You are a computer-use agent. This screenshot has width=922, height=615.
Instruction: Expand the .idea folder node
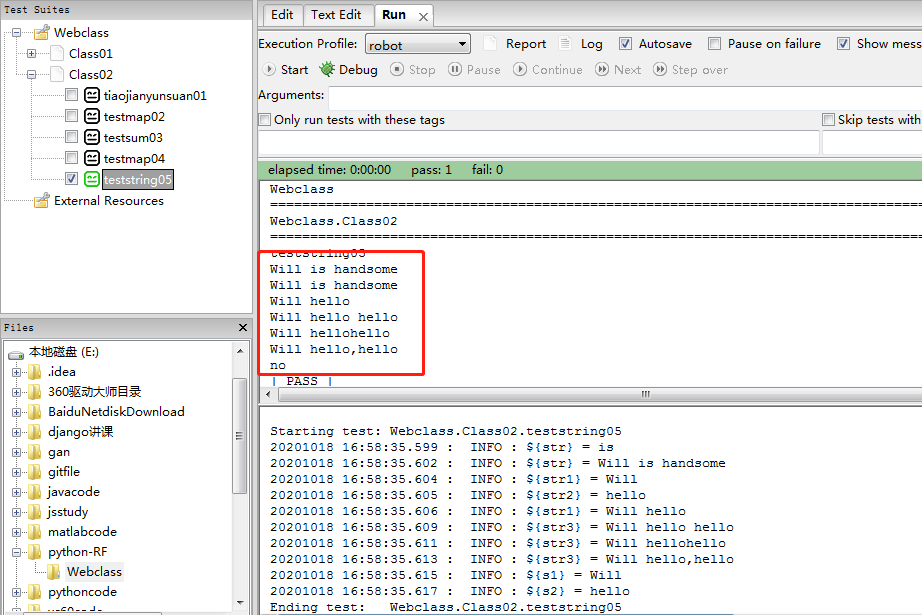[x=16, y=372]
